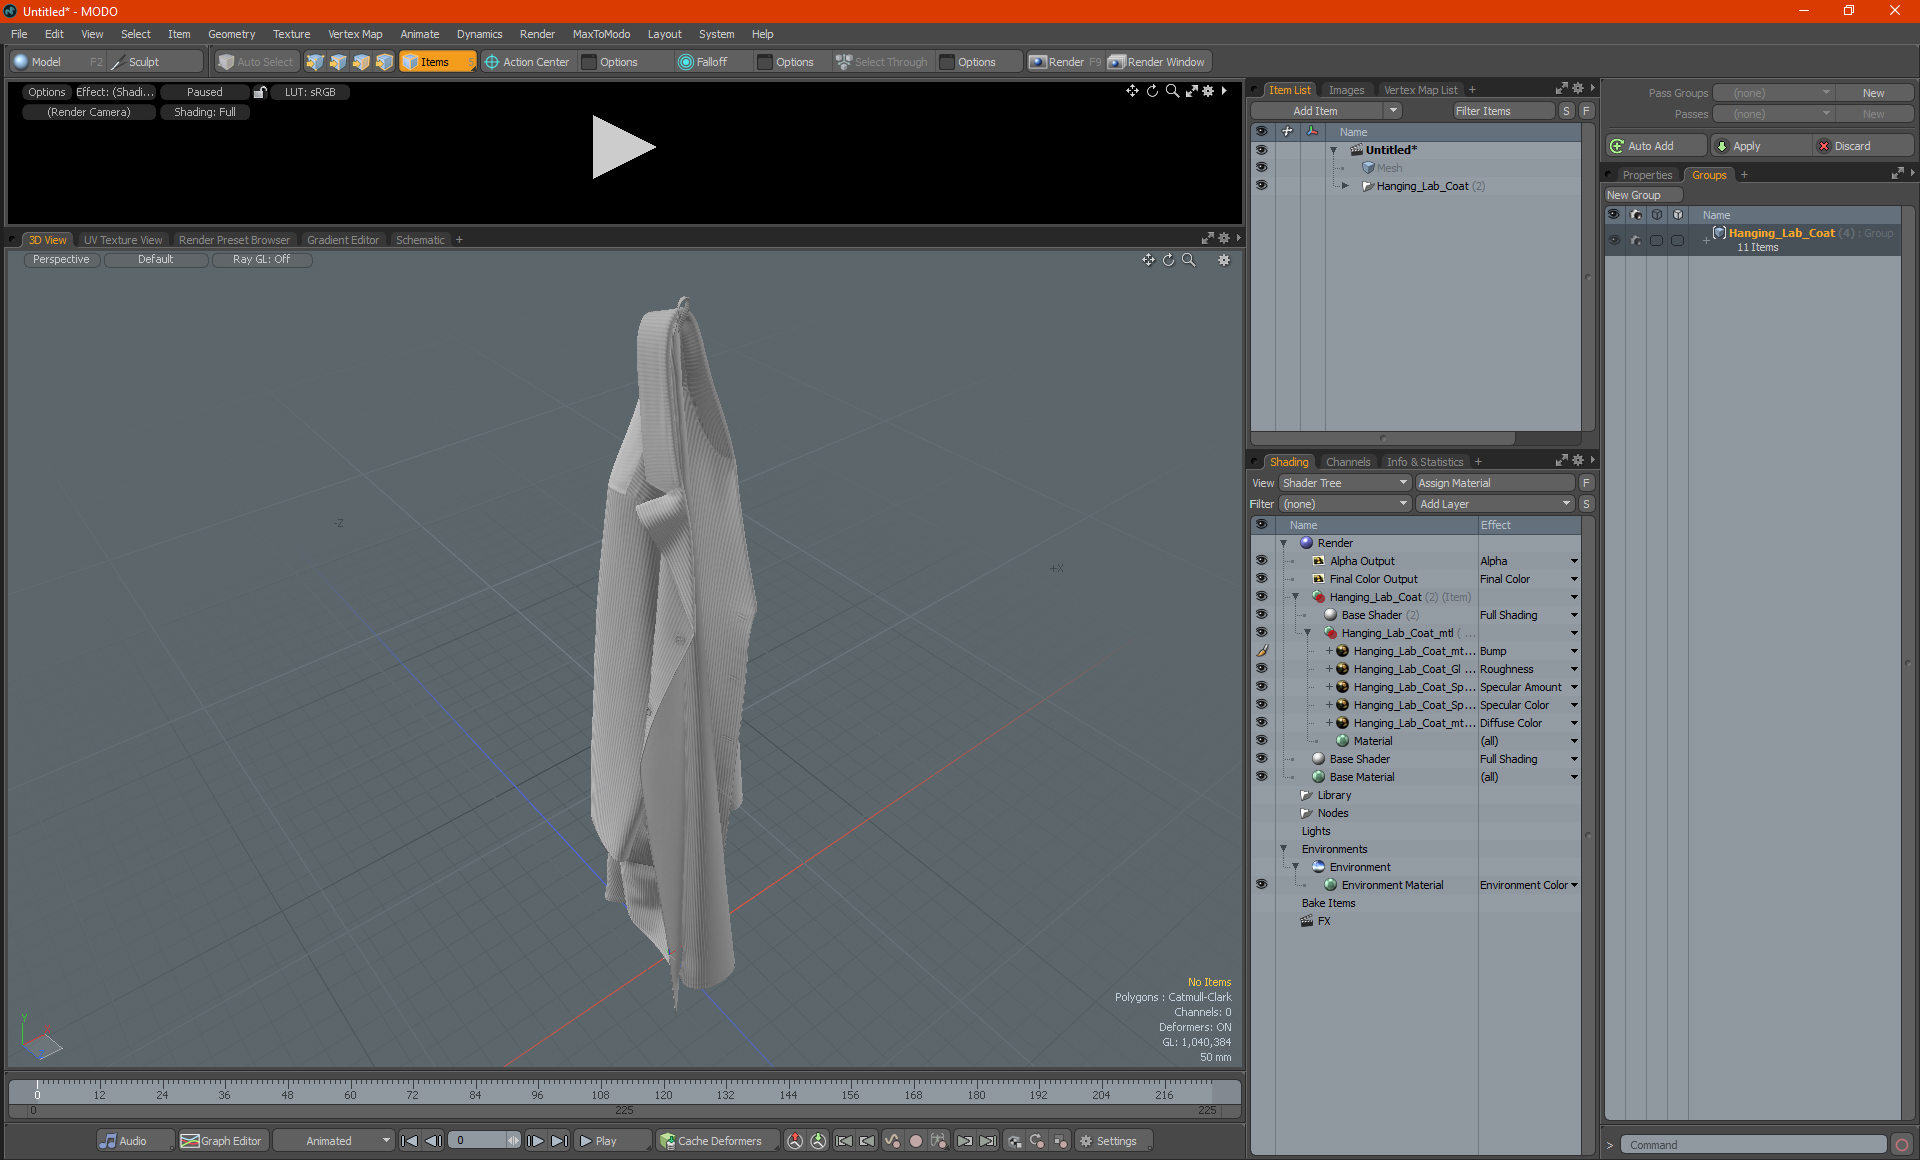Hide the Hanging_Lab_Coat item in Item List
Viewport: 1920px width, 1160px height.
(x=1261, y=186)
